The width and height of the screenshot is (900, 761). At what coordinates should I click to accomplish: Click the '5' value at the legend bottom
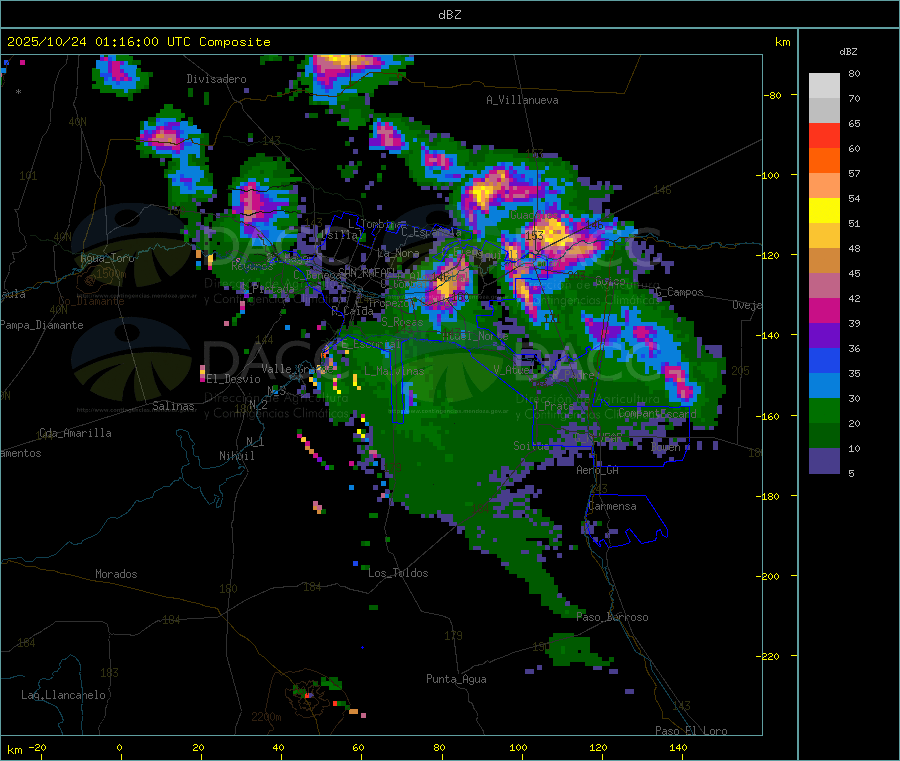click(851, 473)
